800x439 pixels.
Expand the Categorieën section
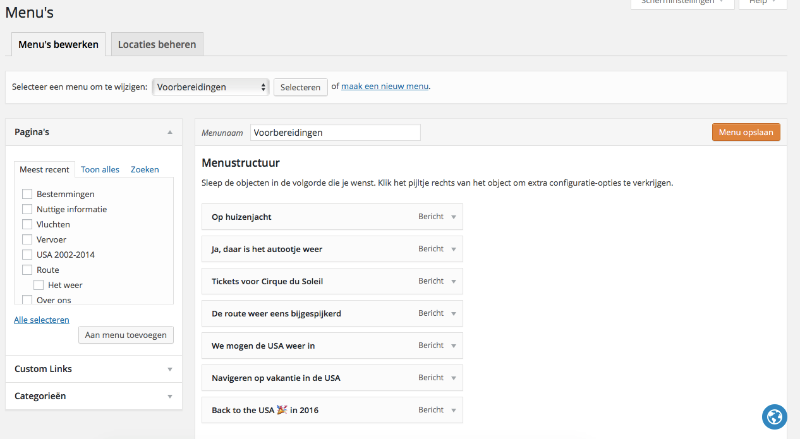[170, 396]
